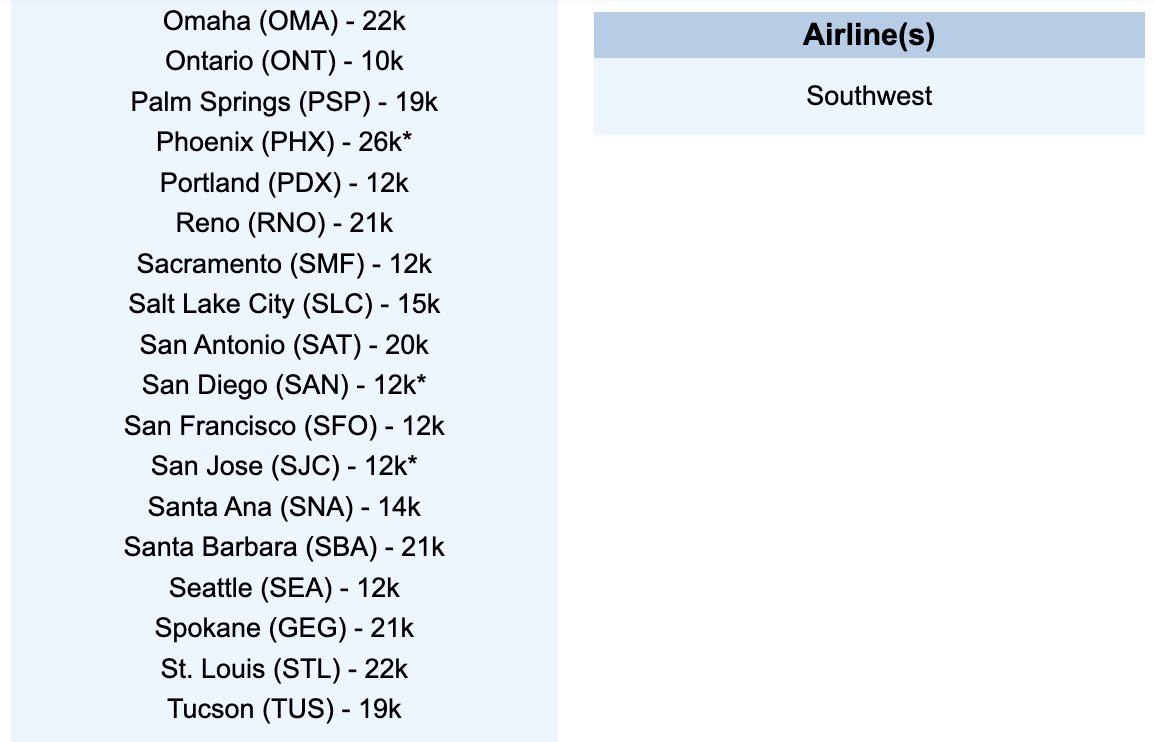Viewport: 1154px width, 742px height.
Task: Select Reno (RNO) - 21k entry
Action: pyautogui.click(x=284, y=223)
